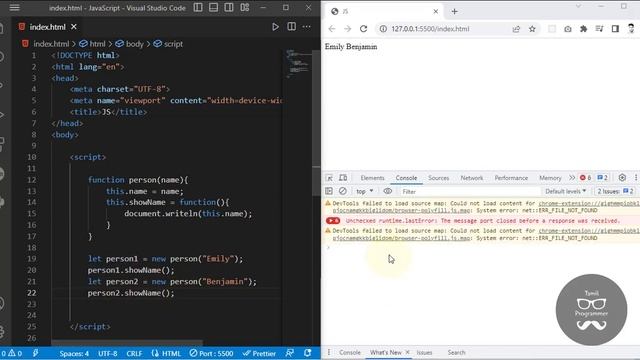
Task: Go back in the browser
Action: point(332,29)
